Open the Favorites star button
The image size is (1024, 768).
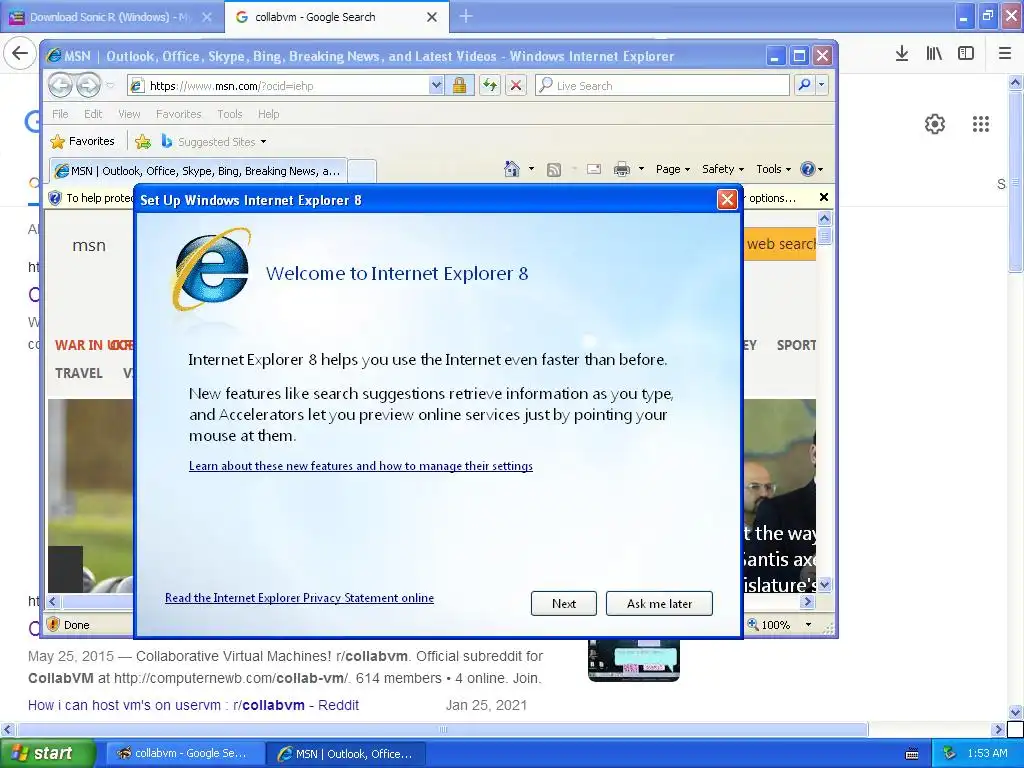click(x=83, y=141)
